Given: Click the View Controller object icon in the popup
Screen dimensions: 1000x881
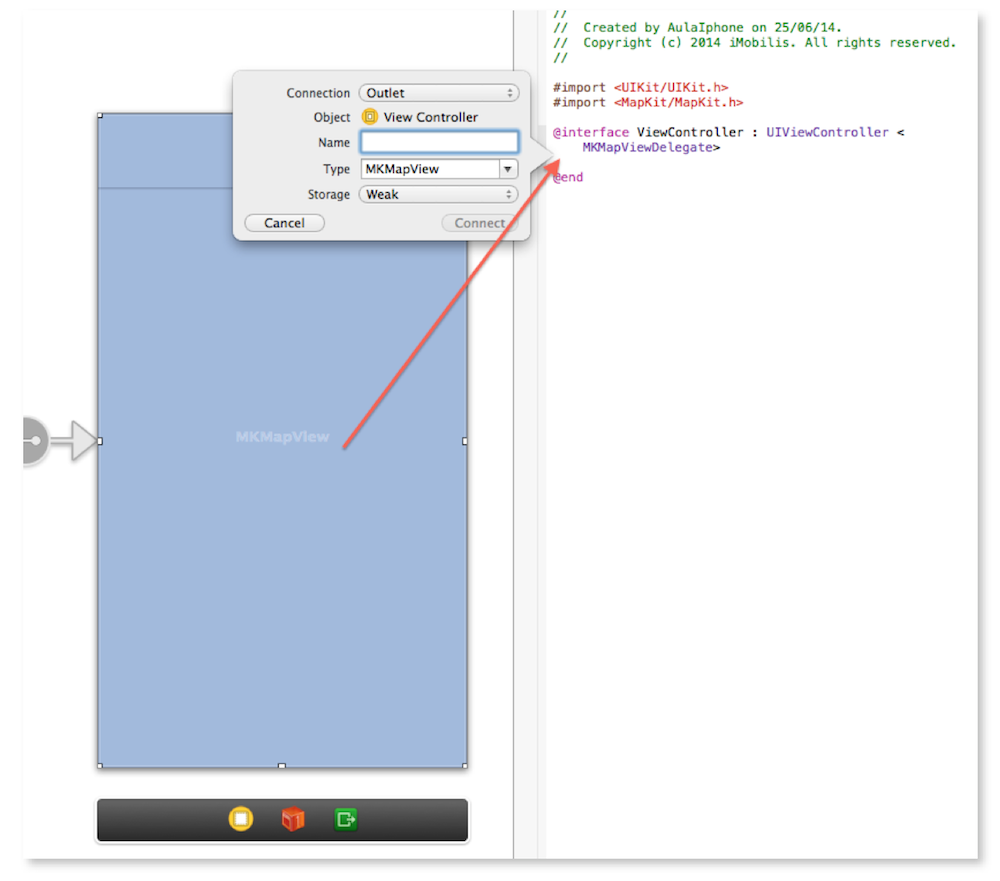Looking at the screenshot, I should pos(370,117).
